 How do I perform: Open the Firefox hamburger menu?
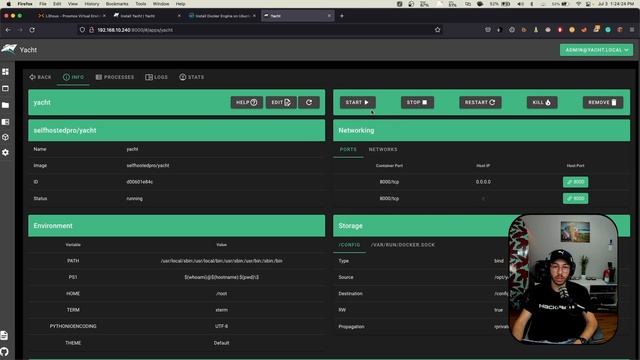pos(632,30)
